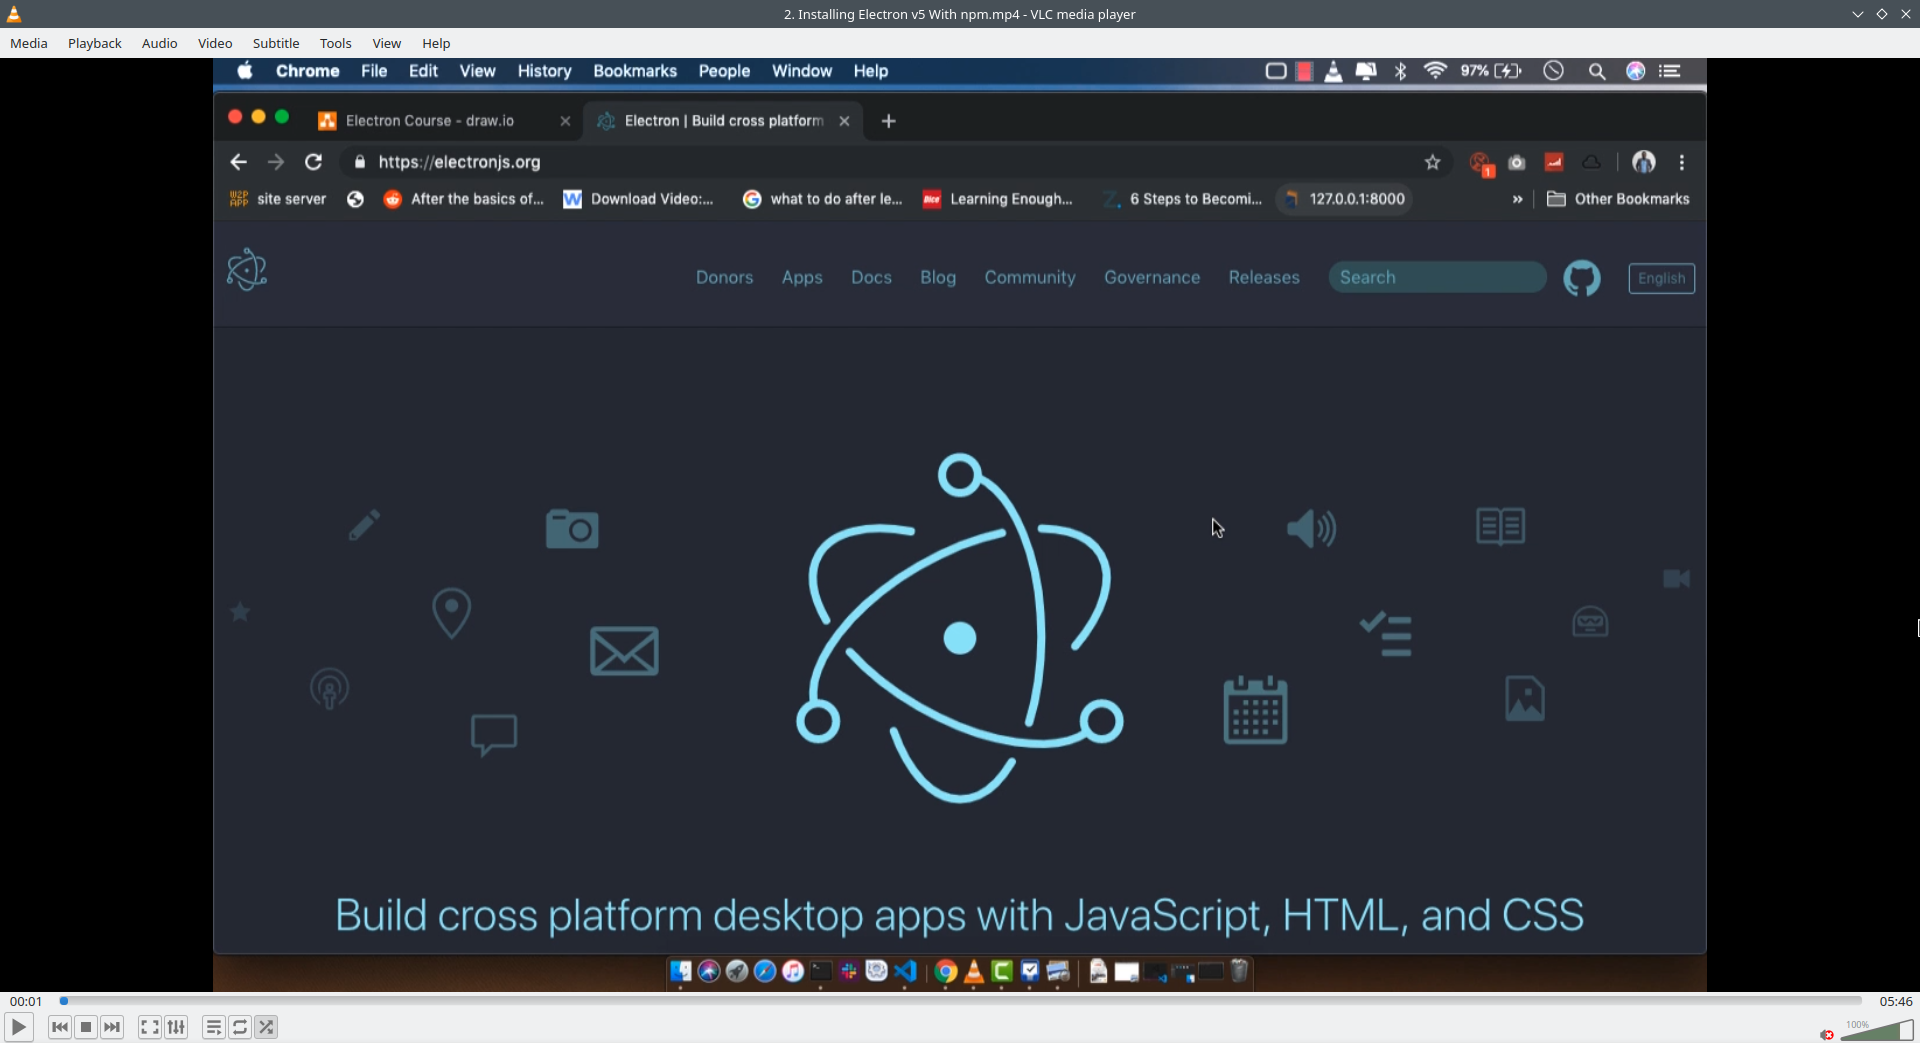Toggle the total time 05:46 display

1895,1001
